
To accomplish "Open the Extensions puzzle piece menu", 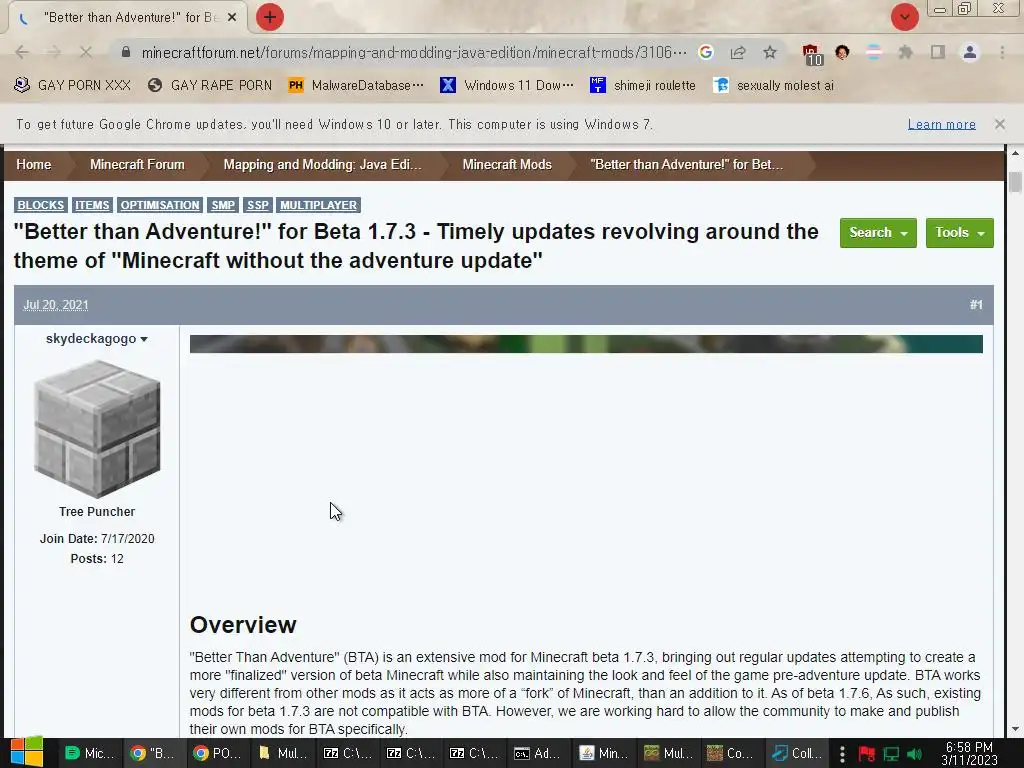I will coord(905,52).
